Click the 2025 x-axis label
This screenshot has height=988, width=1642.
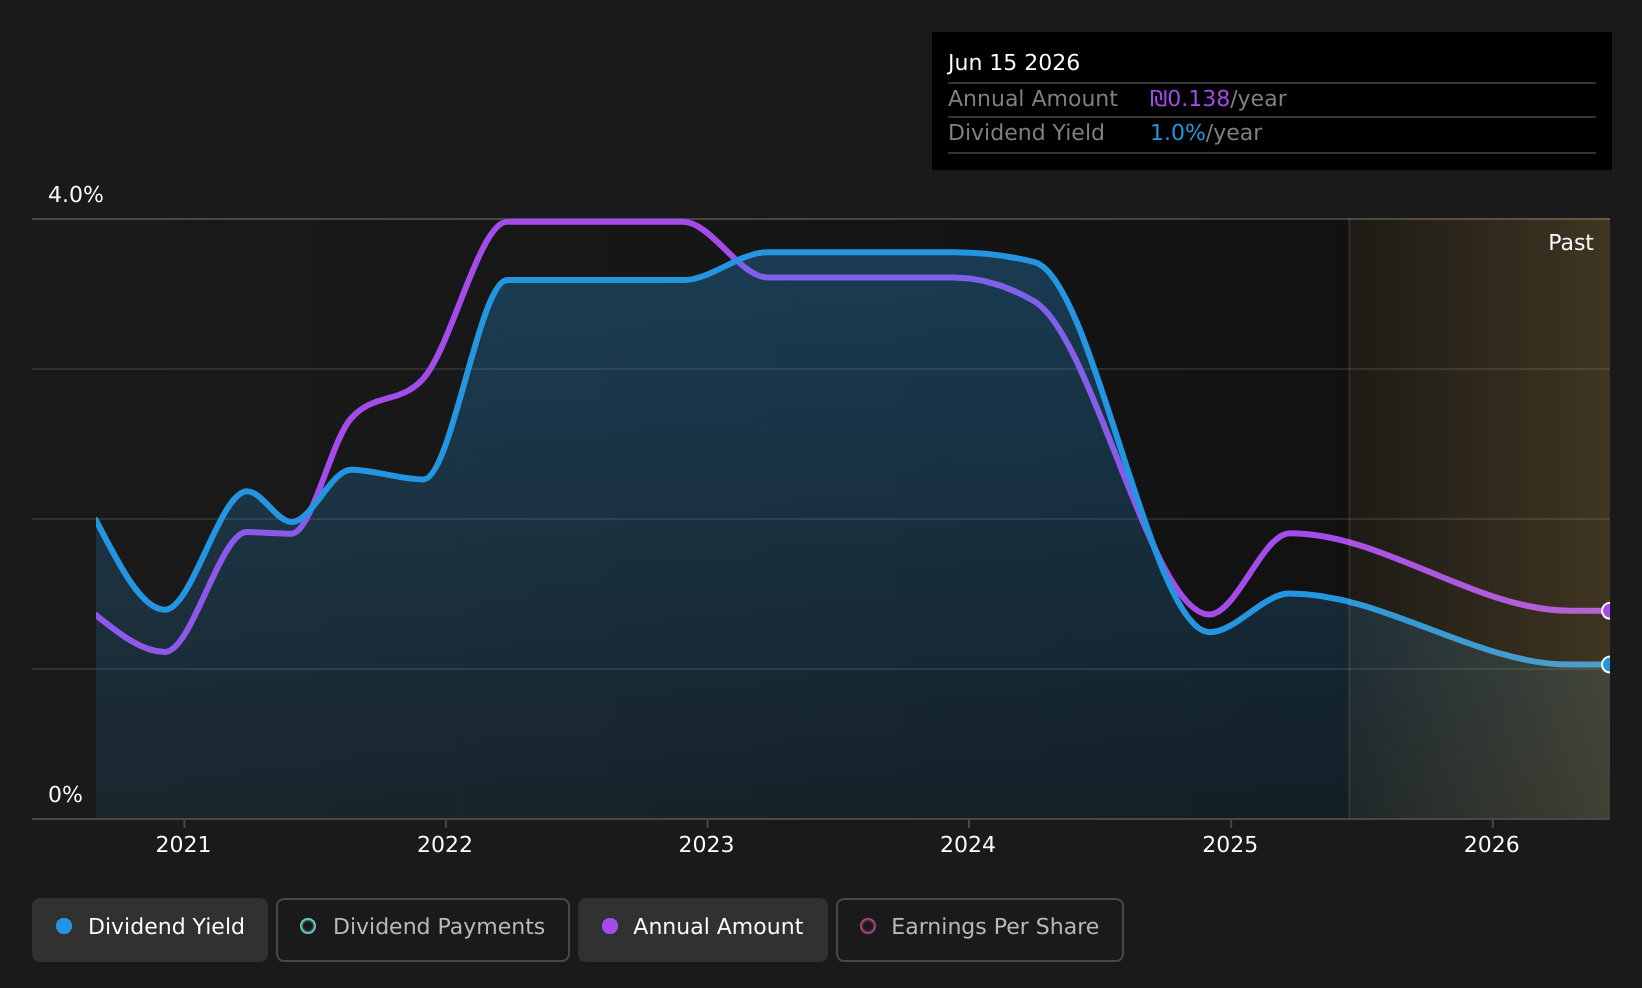pos(1230,845)
